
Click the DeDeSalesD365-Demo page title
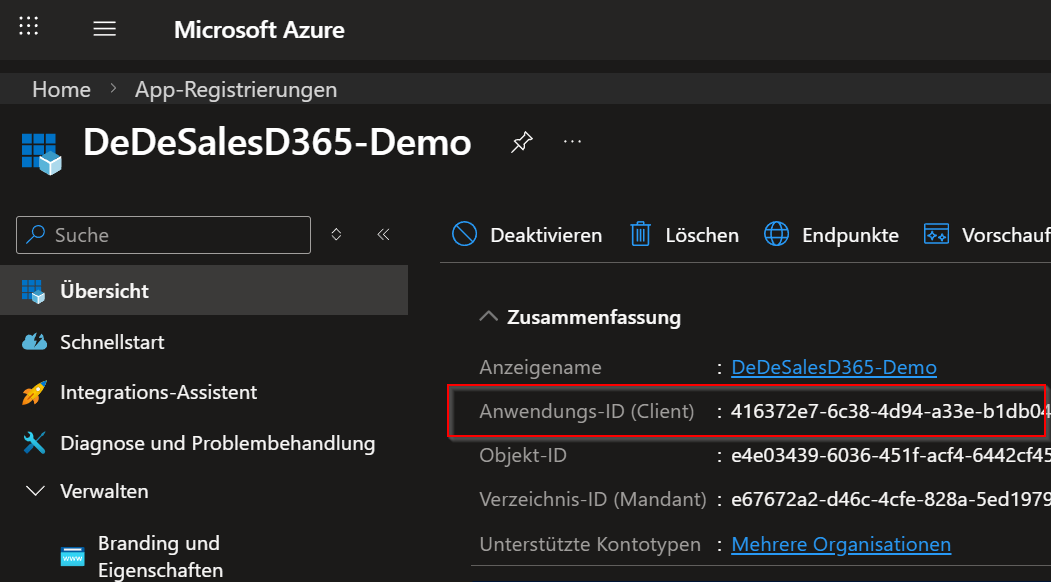pyautogui.click(x=277, y=143)
